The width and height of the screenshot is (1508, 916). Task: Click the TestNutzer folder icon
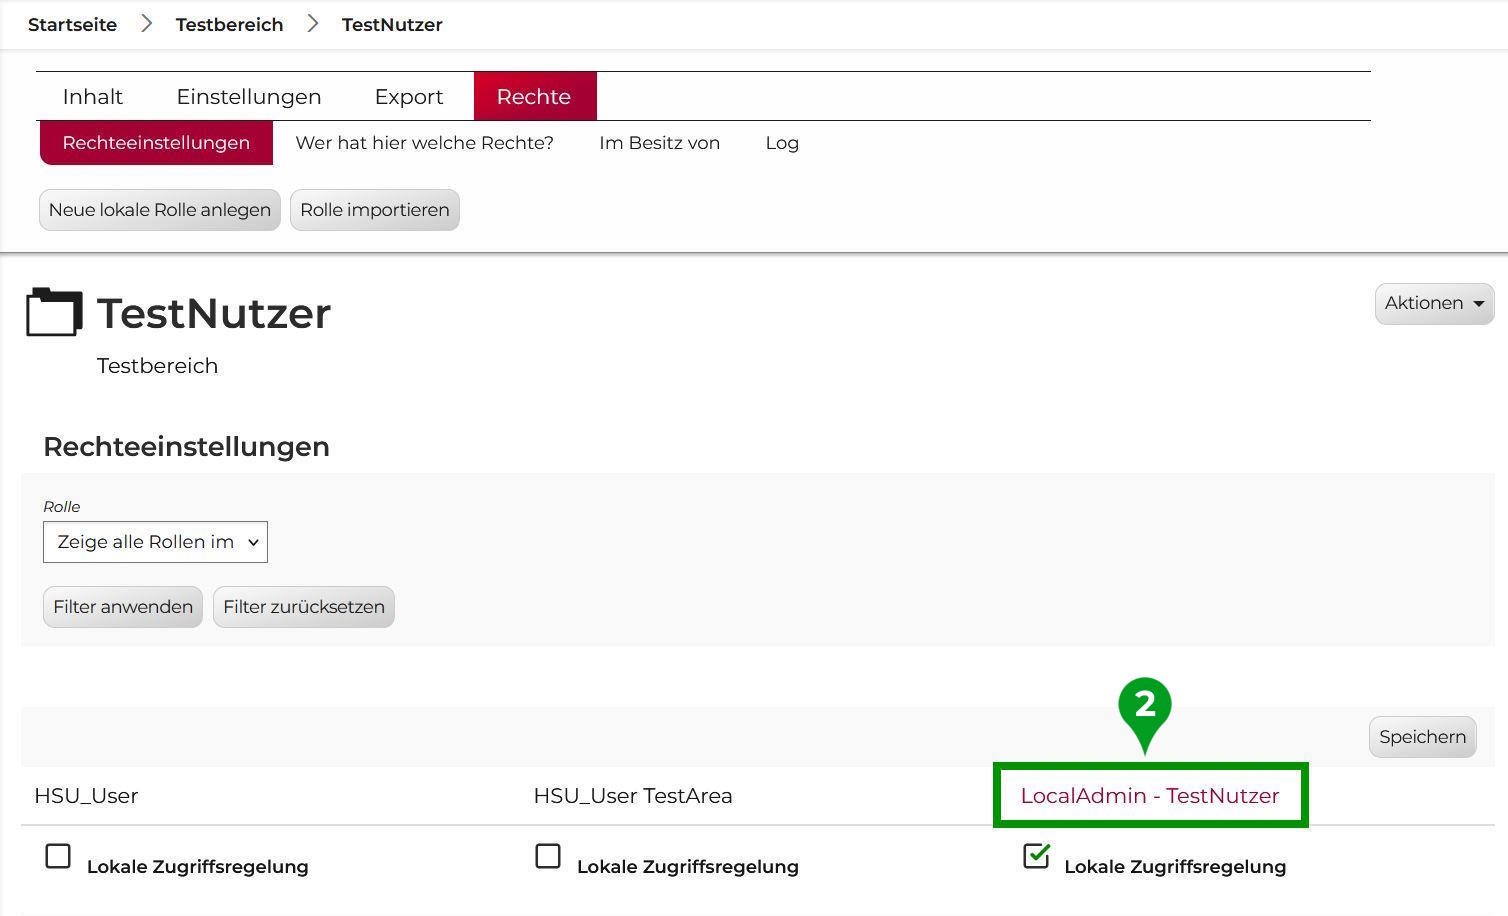(54, 312)
